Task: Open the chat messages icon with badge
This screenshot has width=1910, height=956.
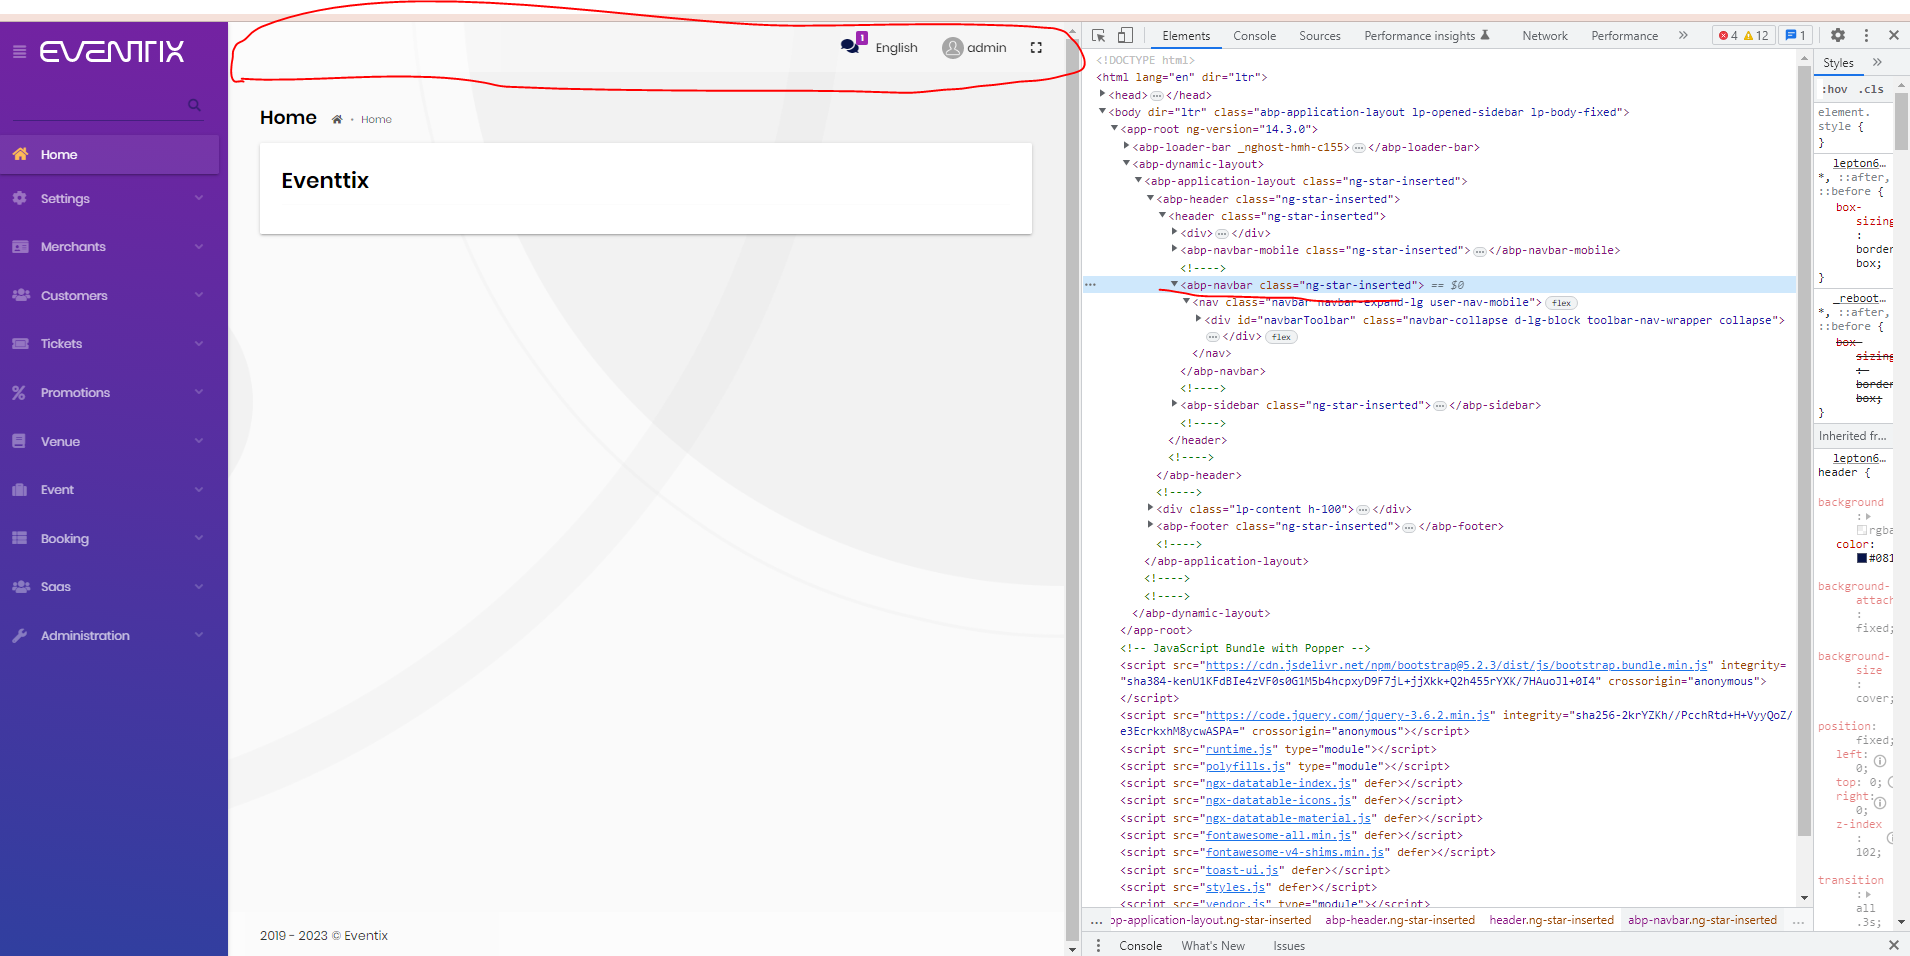Action: [x=850, y=46]
